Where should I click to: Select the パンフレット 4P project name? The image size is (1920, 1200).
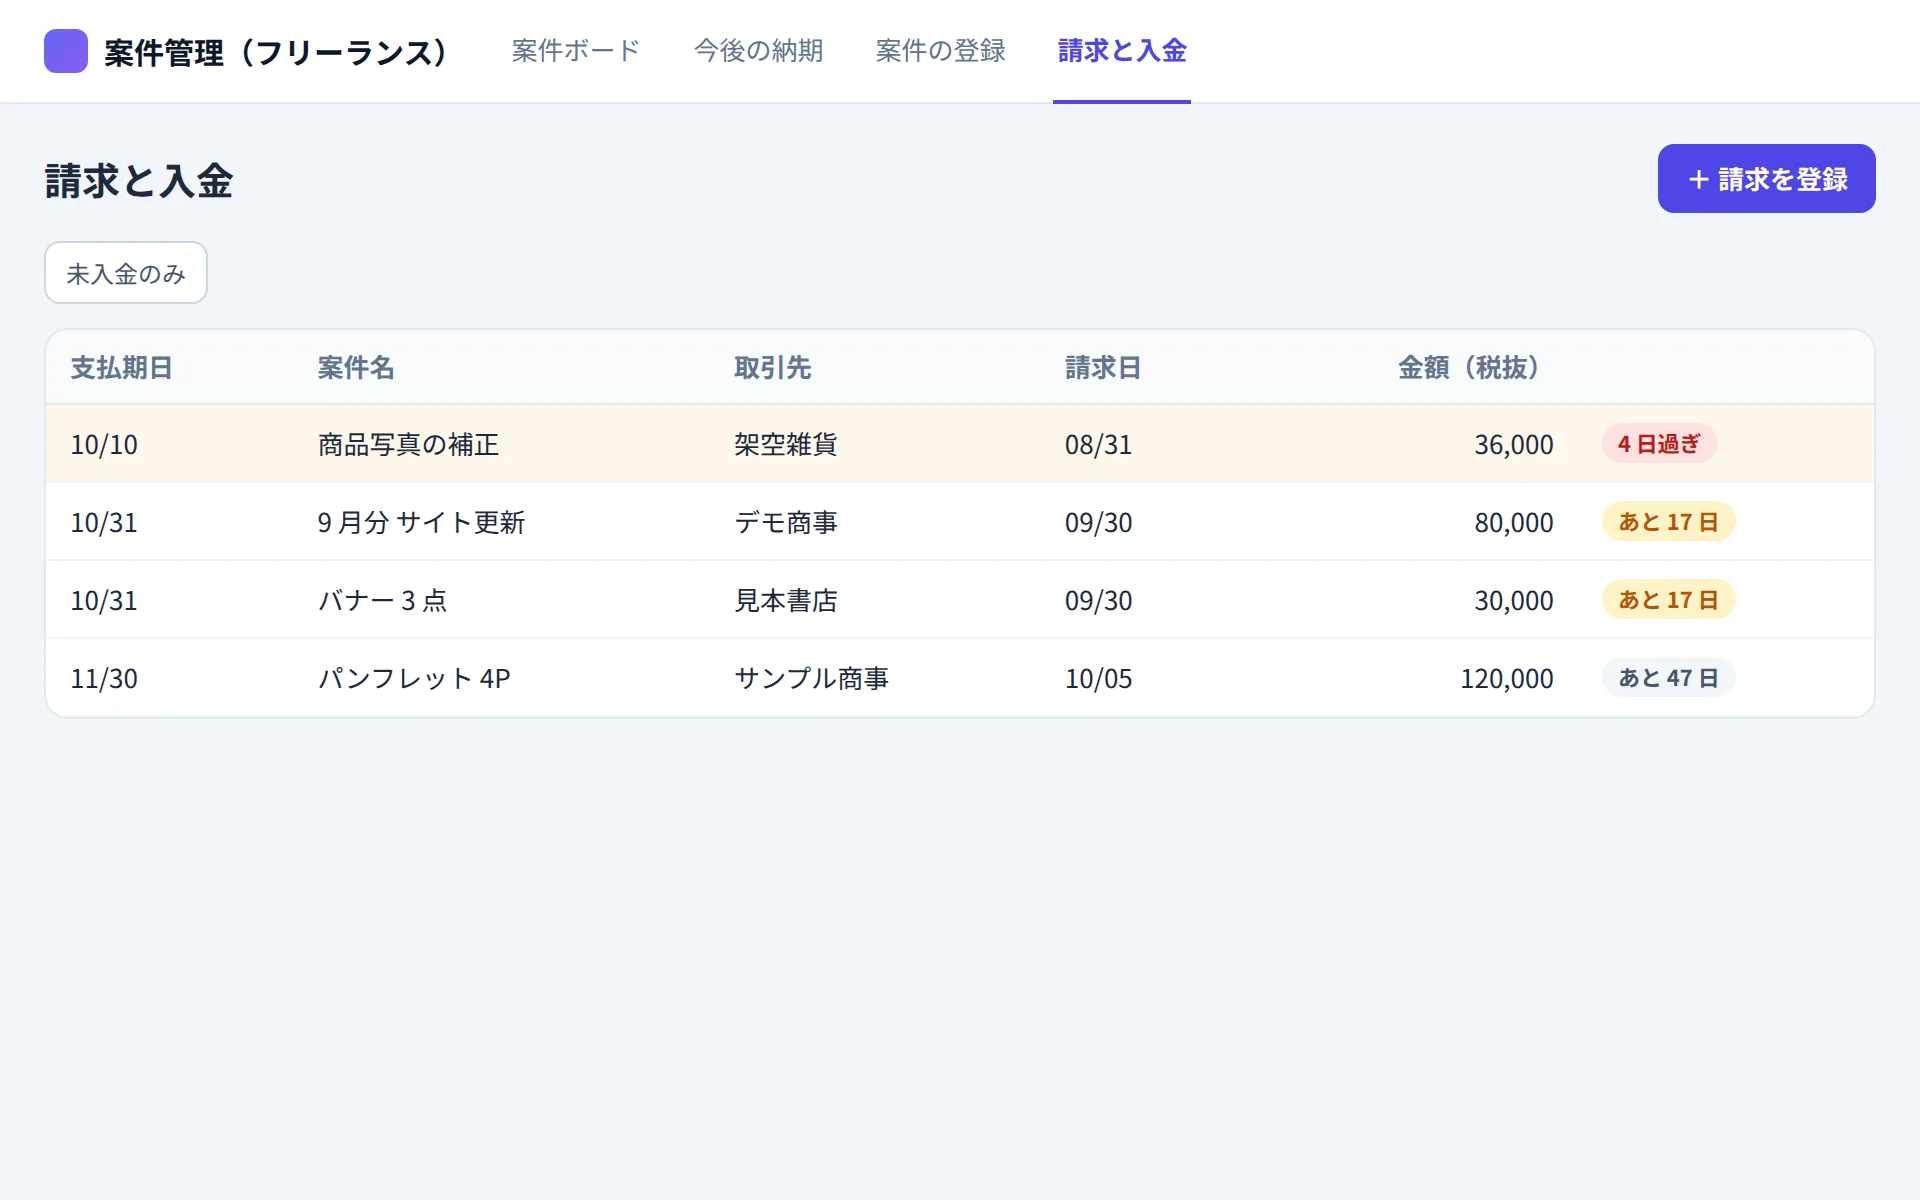tap(414, 678)
